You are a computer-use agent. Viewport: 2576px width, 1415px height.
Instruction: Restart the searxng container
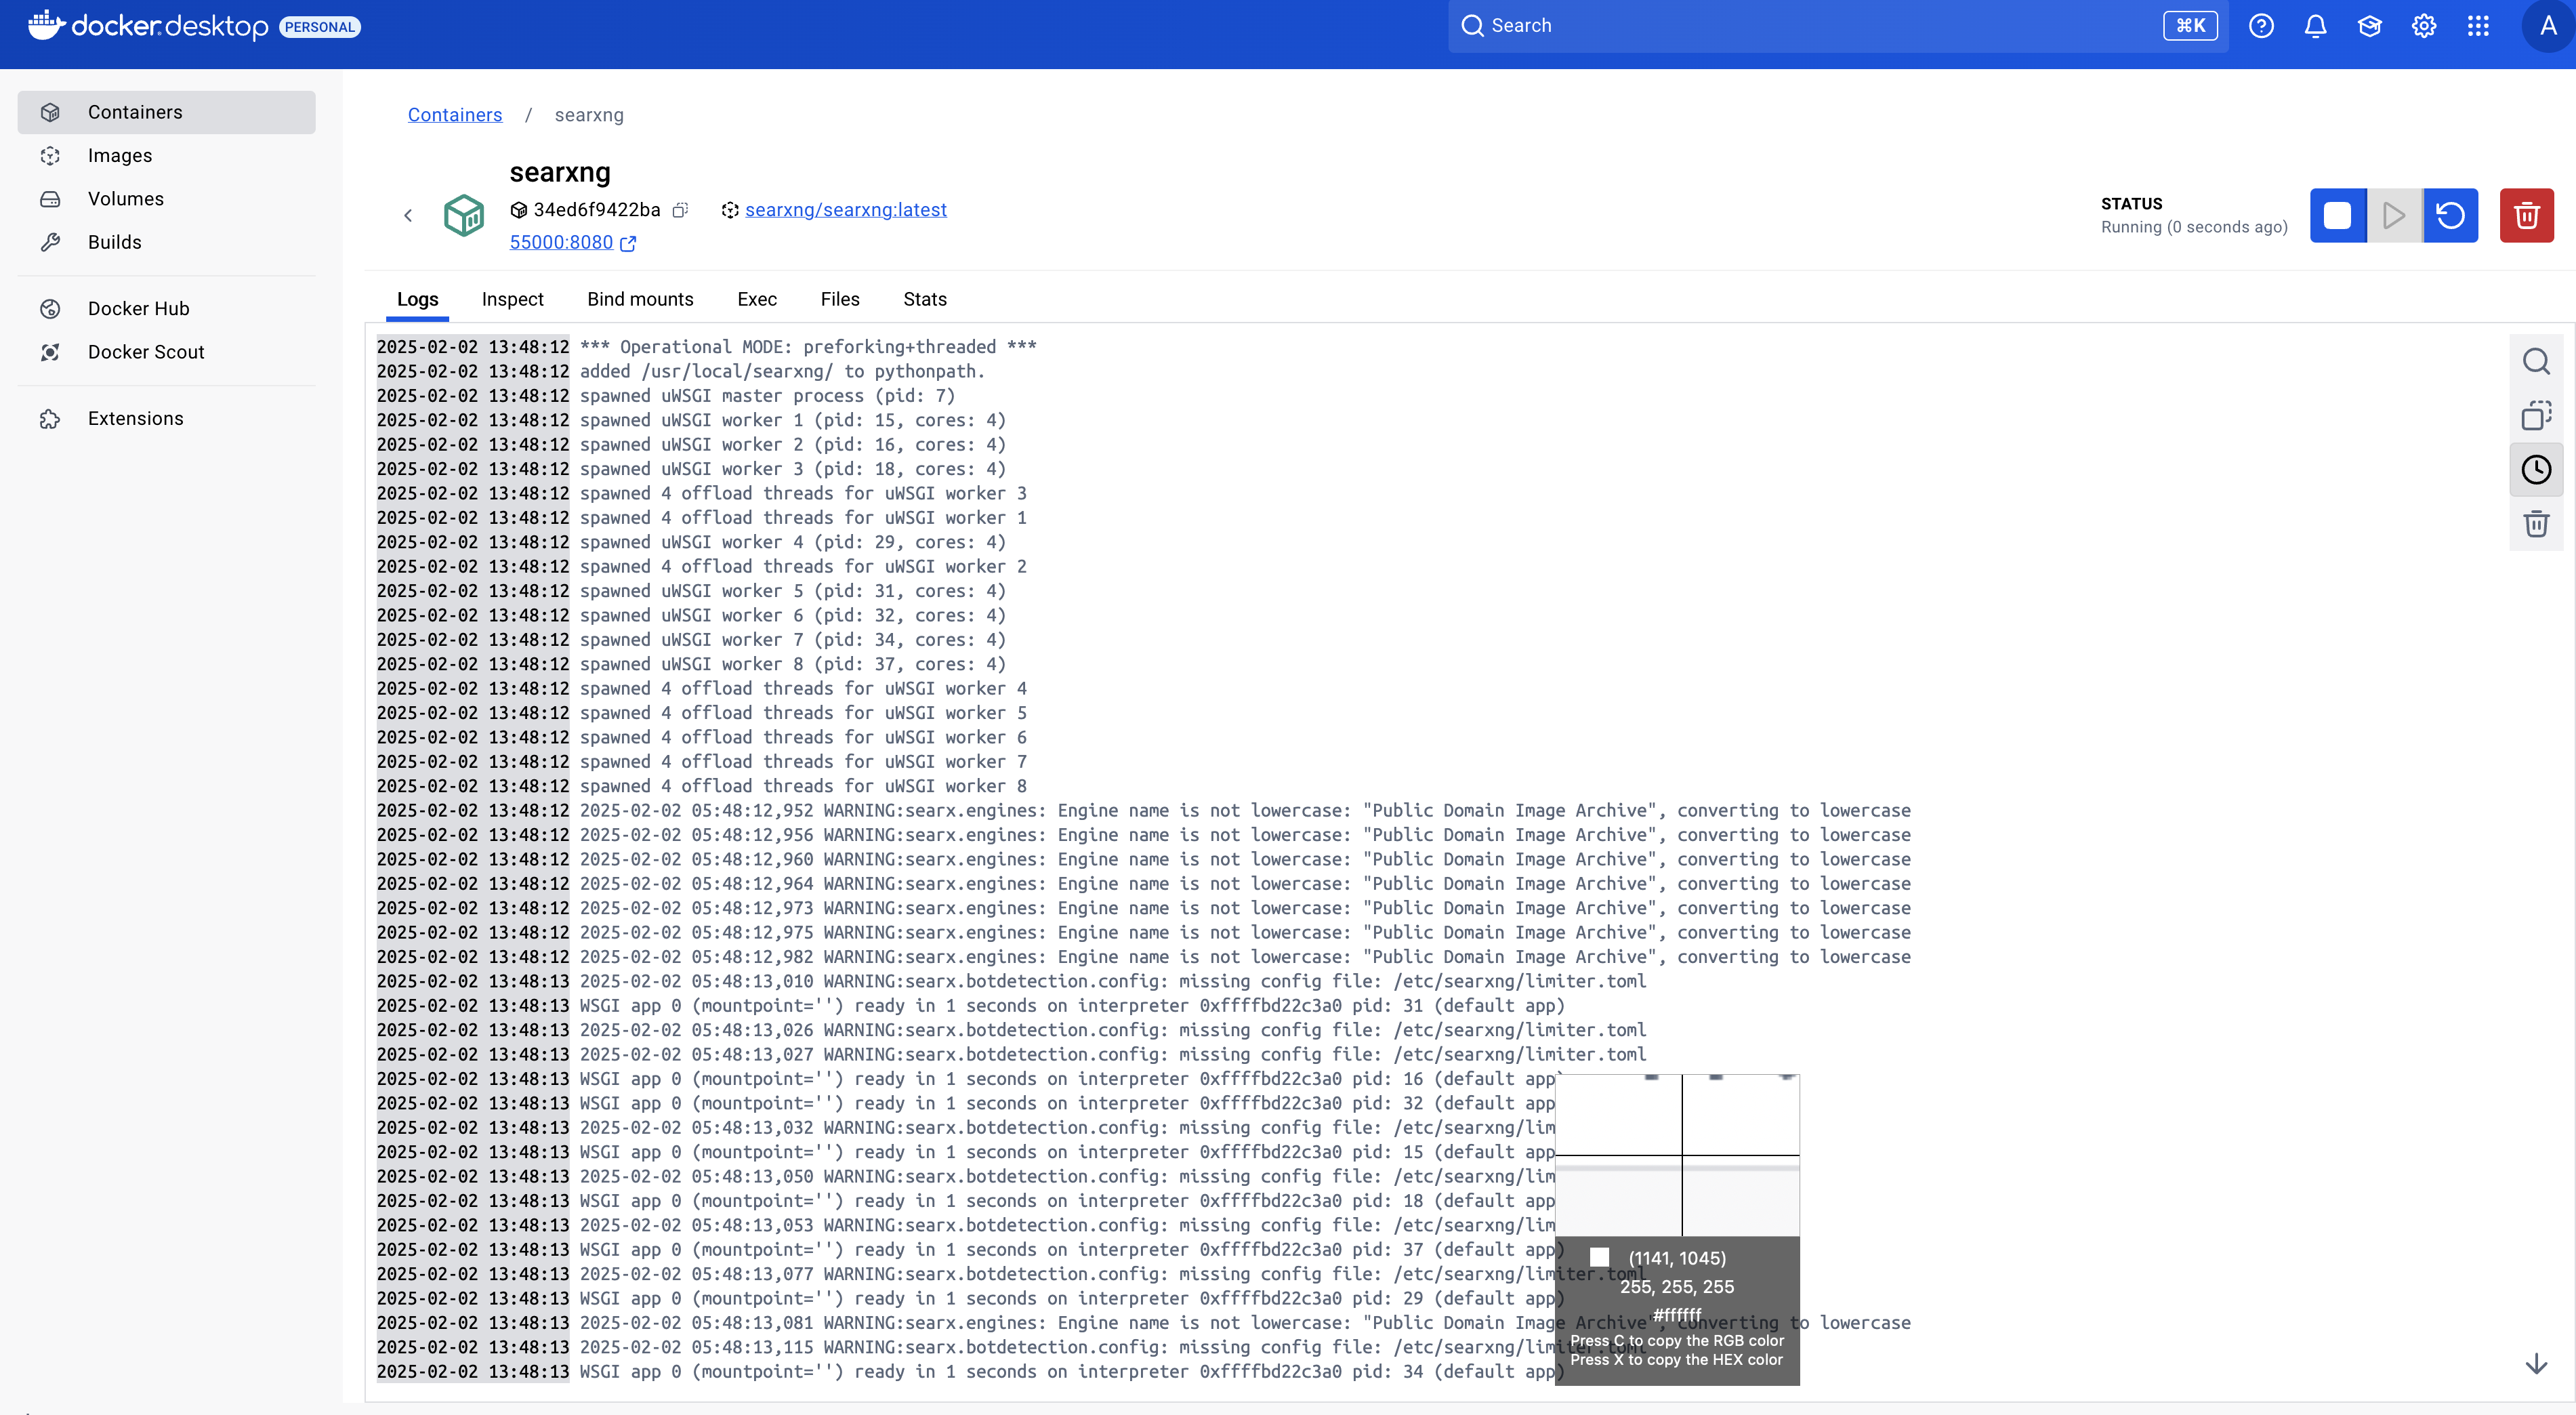(2450, 215)
